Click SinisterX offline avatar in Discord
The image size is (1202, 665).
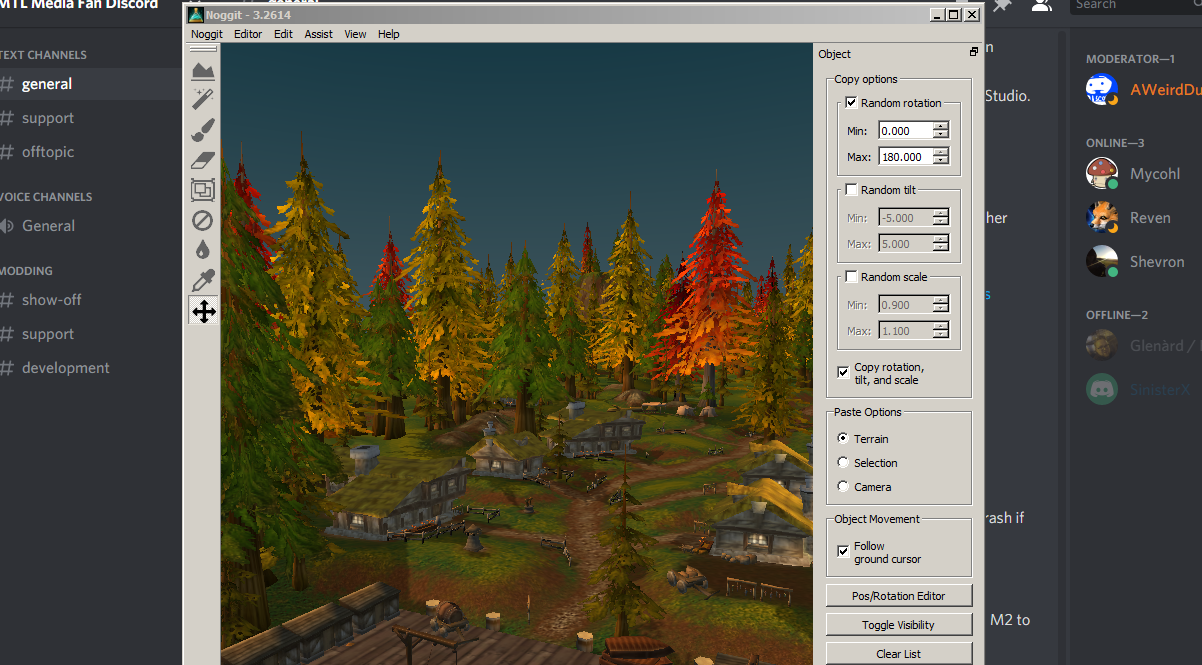tap(1102, 388)
